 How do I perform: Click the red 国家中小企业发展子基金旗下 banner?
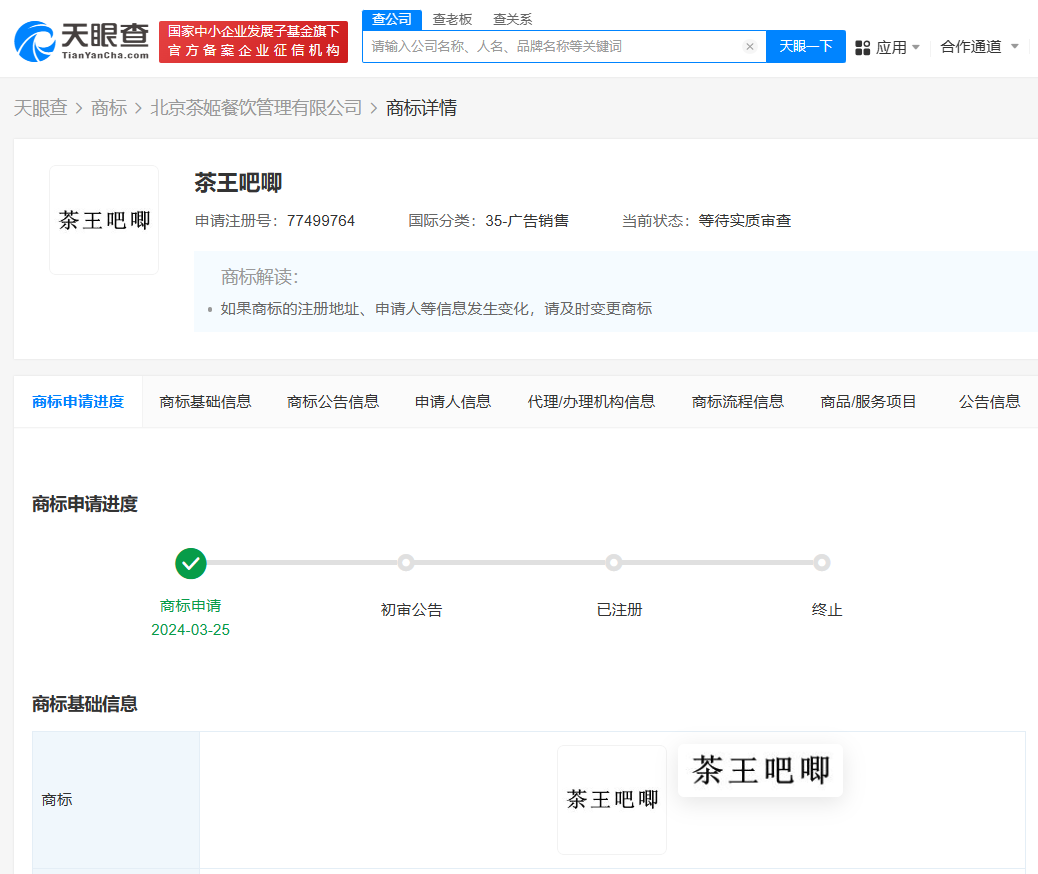tap(254, 42)
